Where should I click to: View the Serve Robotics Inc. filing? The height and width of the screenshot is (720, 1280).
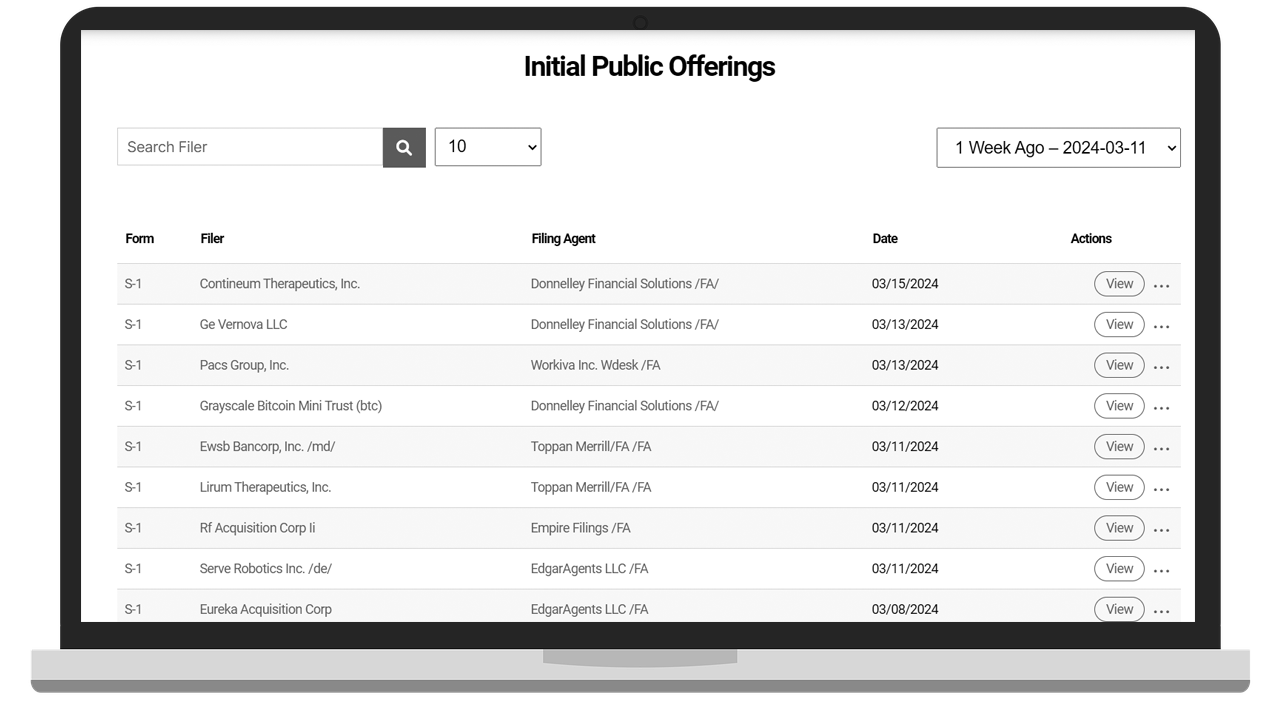[x=1119, y=569]
